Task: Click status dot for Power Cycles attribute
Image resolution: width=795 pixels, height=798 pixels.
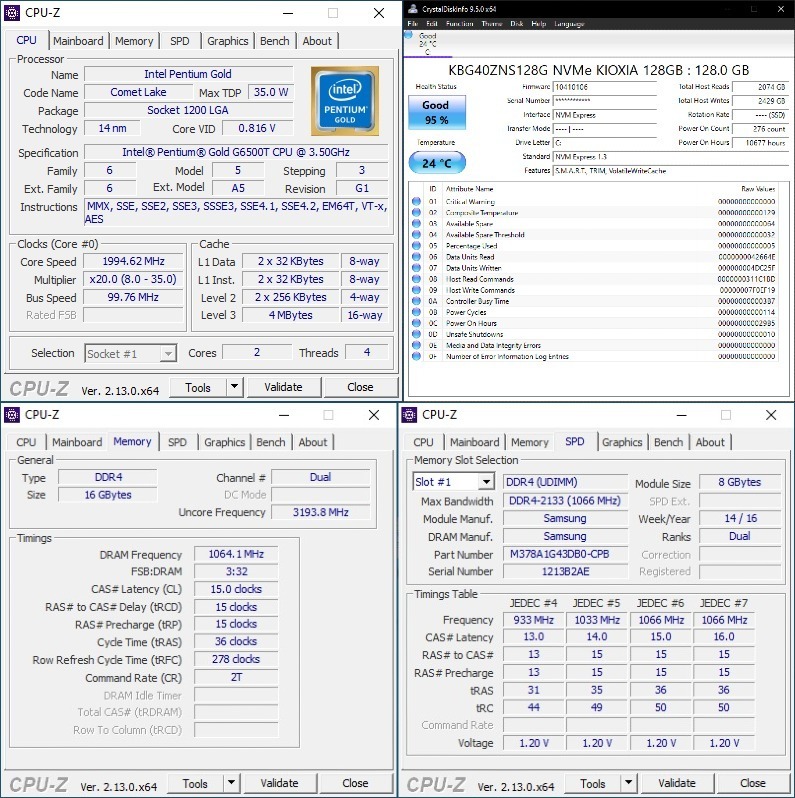Action: [x=416, y=312]
